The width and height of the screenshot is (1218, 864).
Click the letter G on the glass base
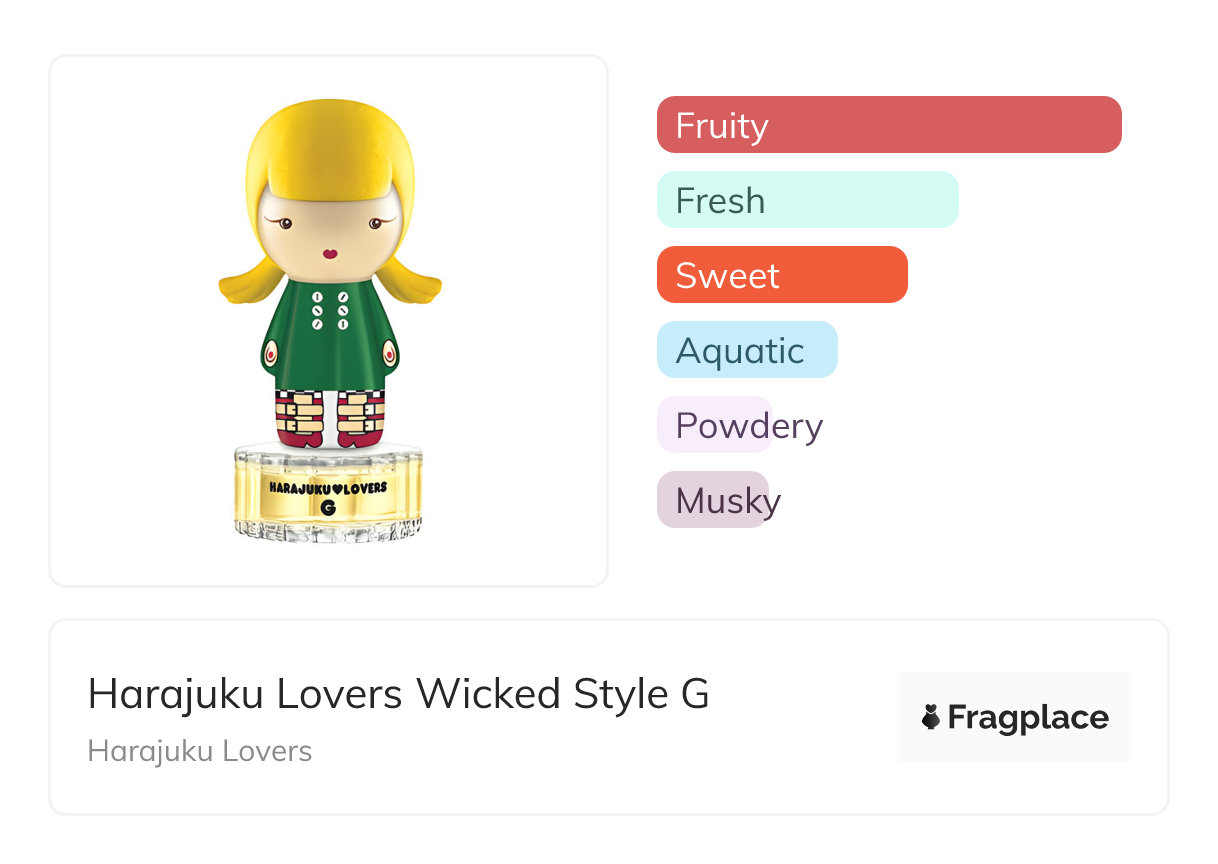tap(328, 507)
